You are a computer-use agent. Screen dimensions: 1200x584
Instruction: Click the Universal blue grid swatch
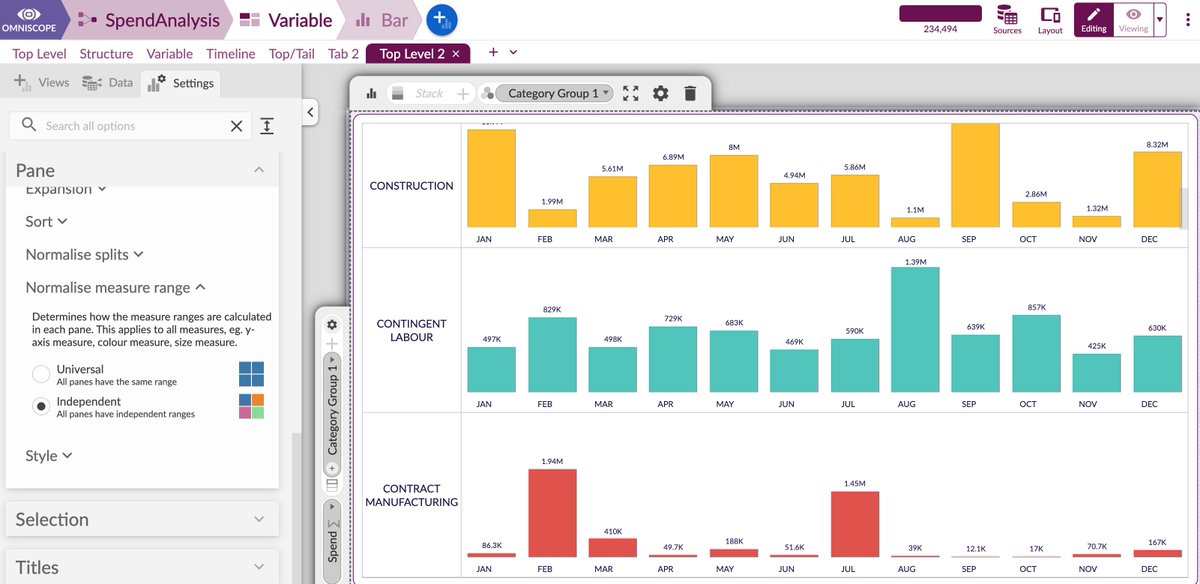click(x=252, y=374)
